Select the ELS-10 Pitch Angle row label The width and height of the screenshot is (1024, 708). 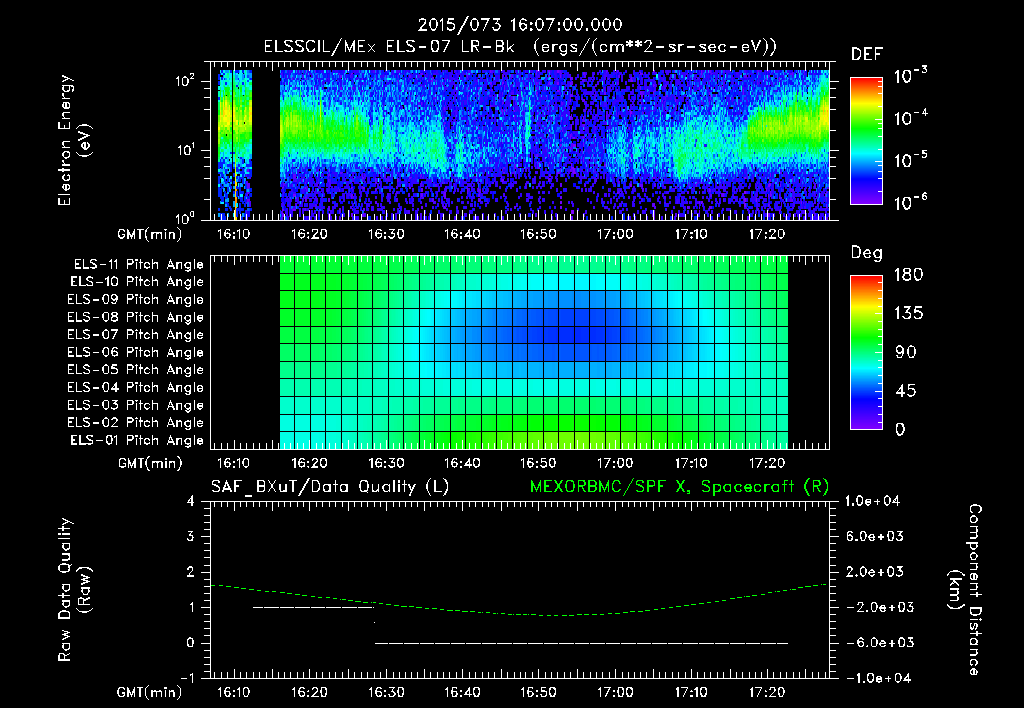tap(137, 282)
